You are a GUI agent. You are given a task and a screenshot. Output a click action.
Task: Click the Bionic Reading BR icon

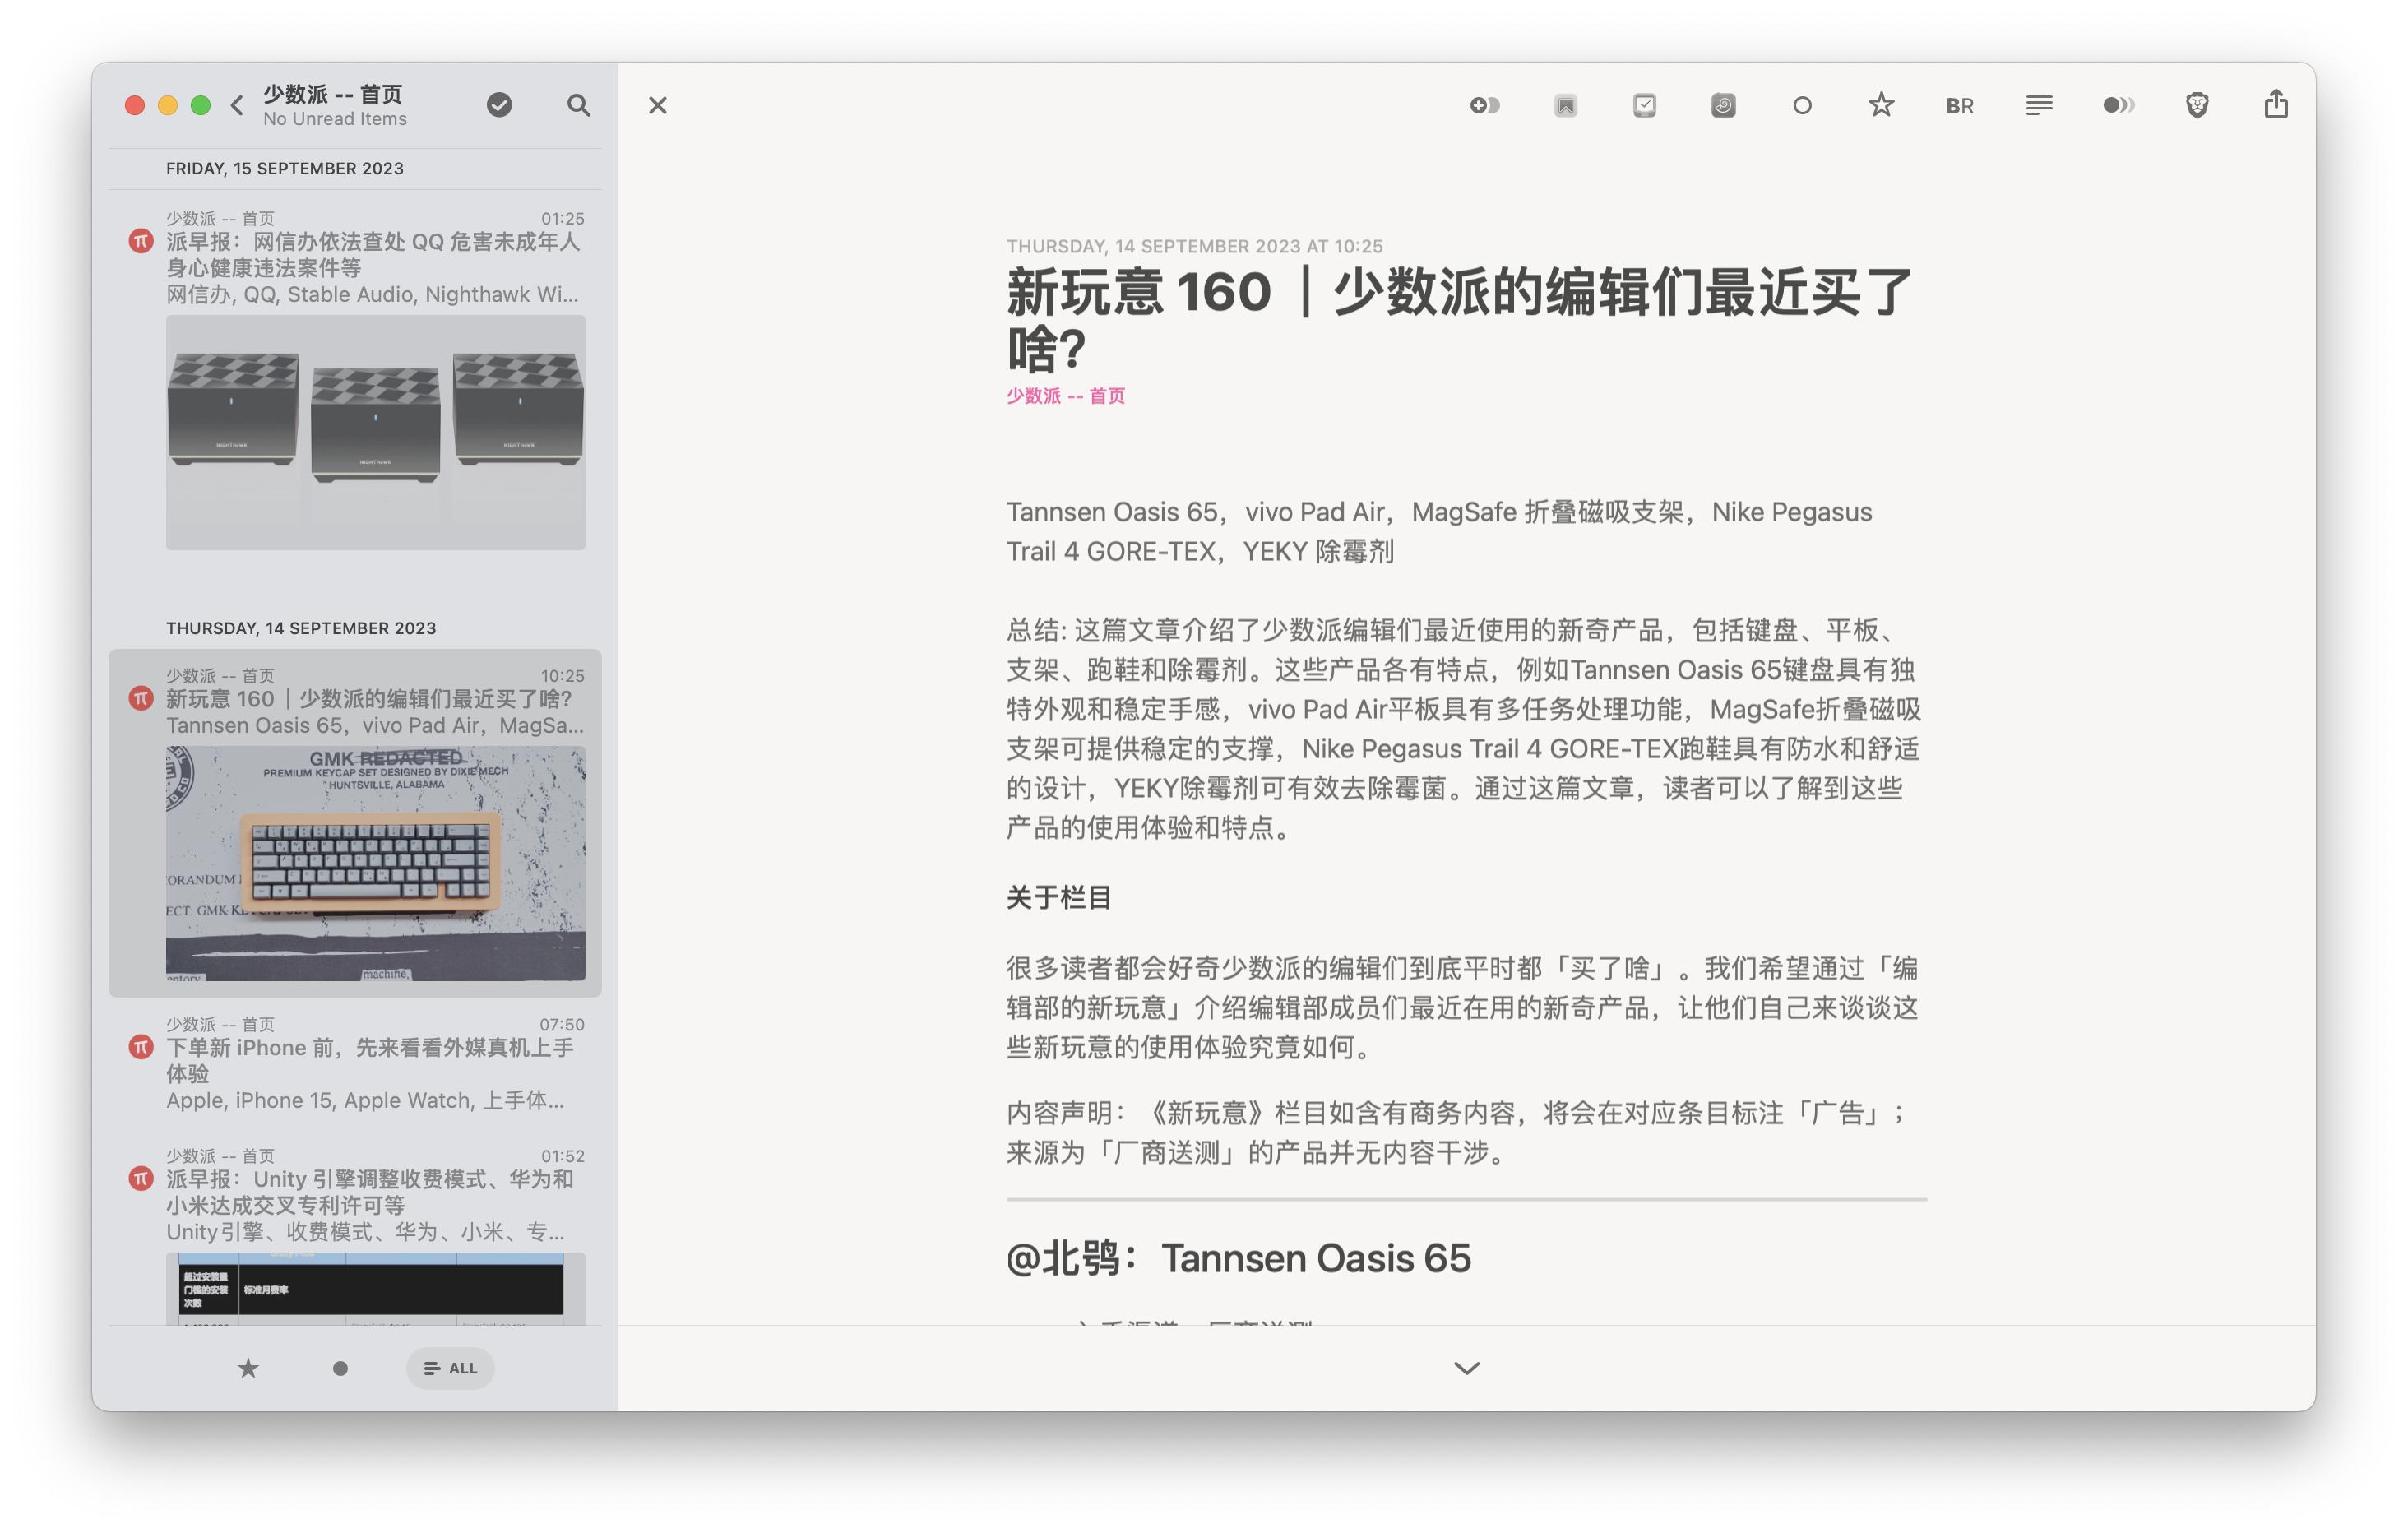1959,106
